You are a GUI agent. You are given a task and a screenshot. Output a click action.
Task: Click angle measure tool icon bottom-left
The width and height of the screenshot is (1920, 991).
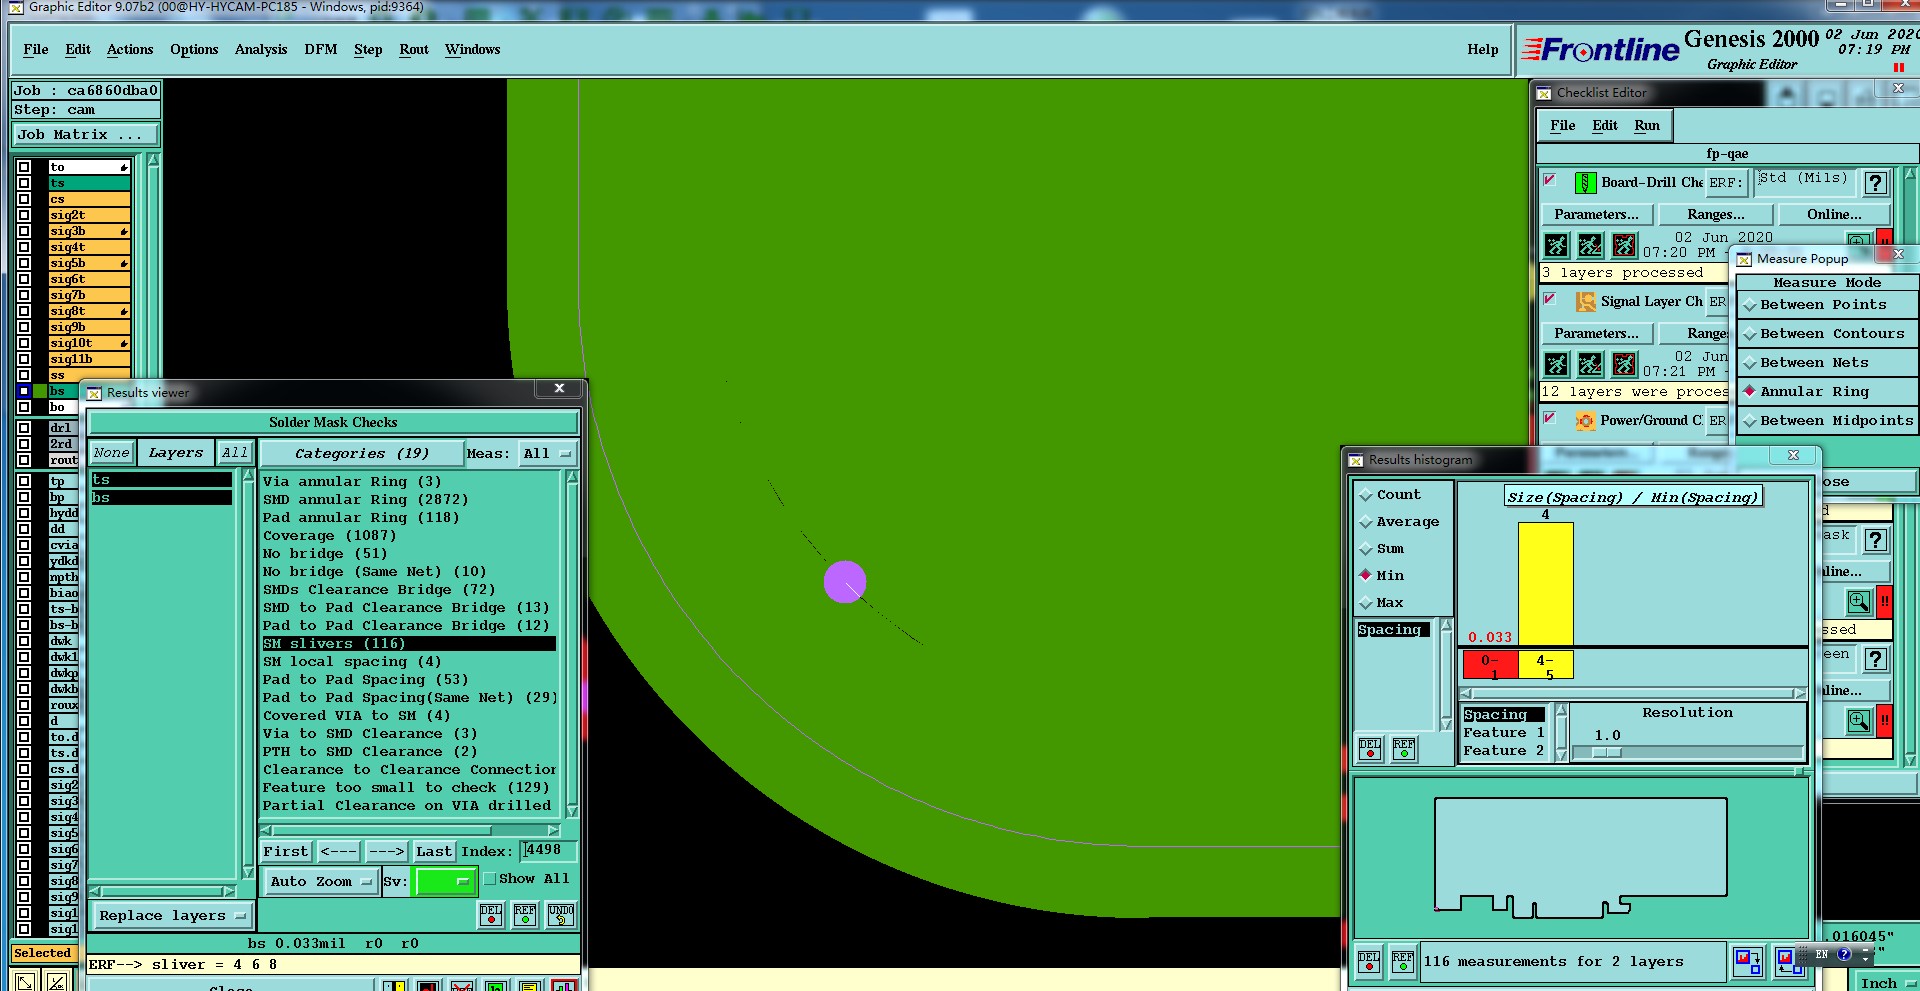coord(58,981)
